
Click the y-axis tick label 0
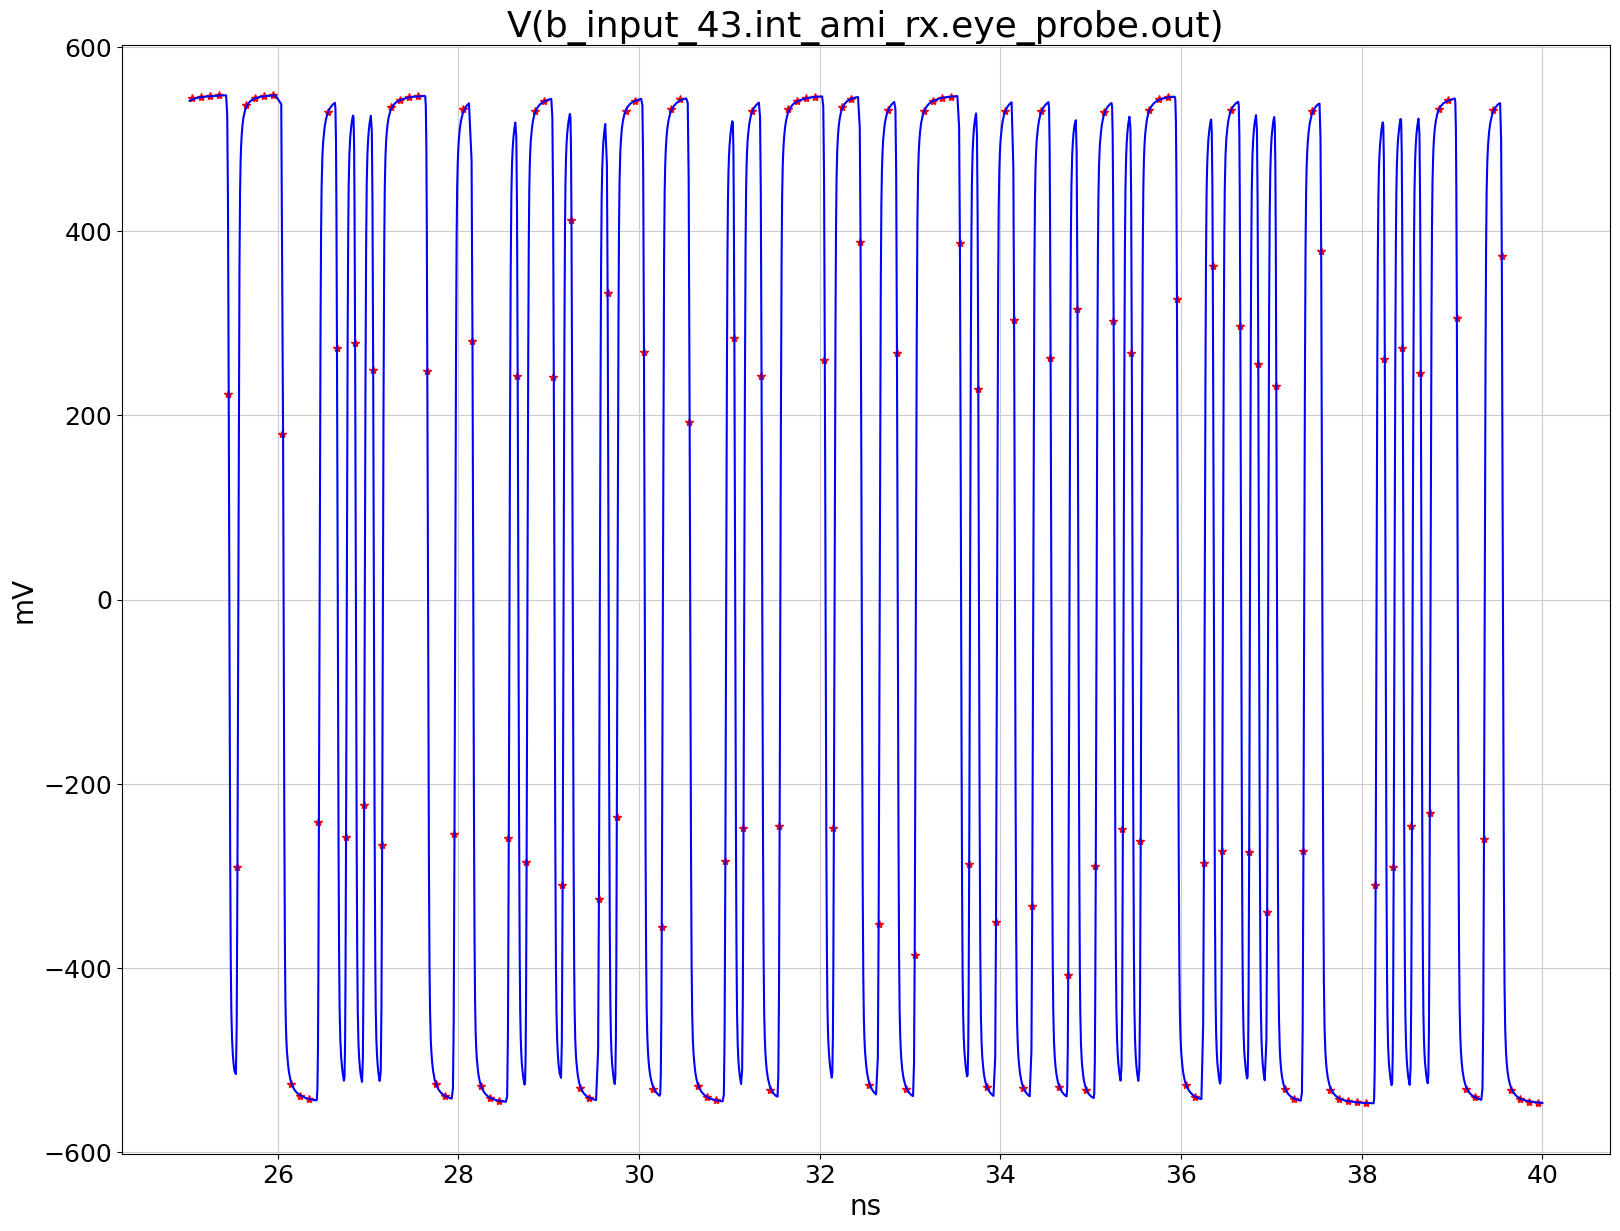point(104,600)
